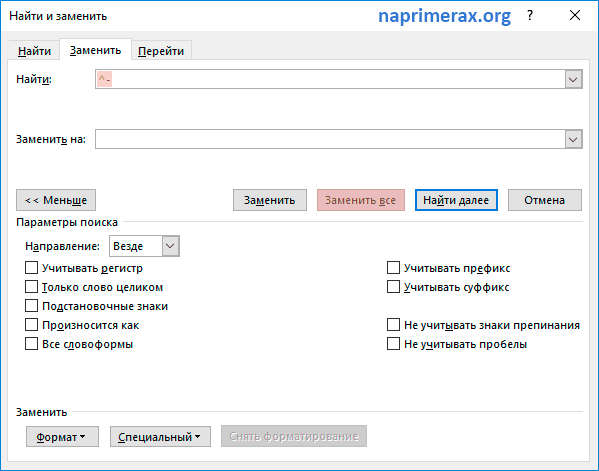Expand the Направление Везде dropdown
Viewport: 599px width, 471px height.
(x=170, y=246)
